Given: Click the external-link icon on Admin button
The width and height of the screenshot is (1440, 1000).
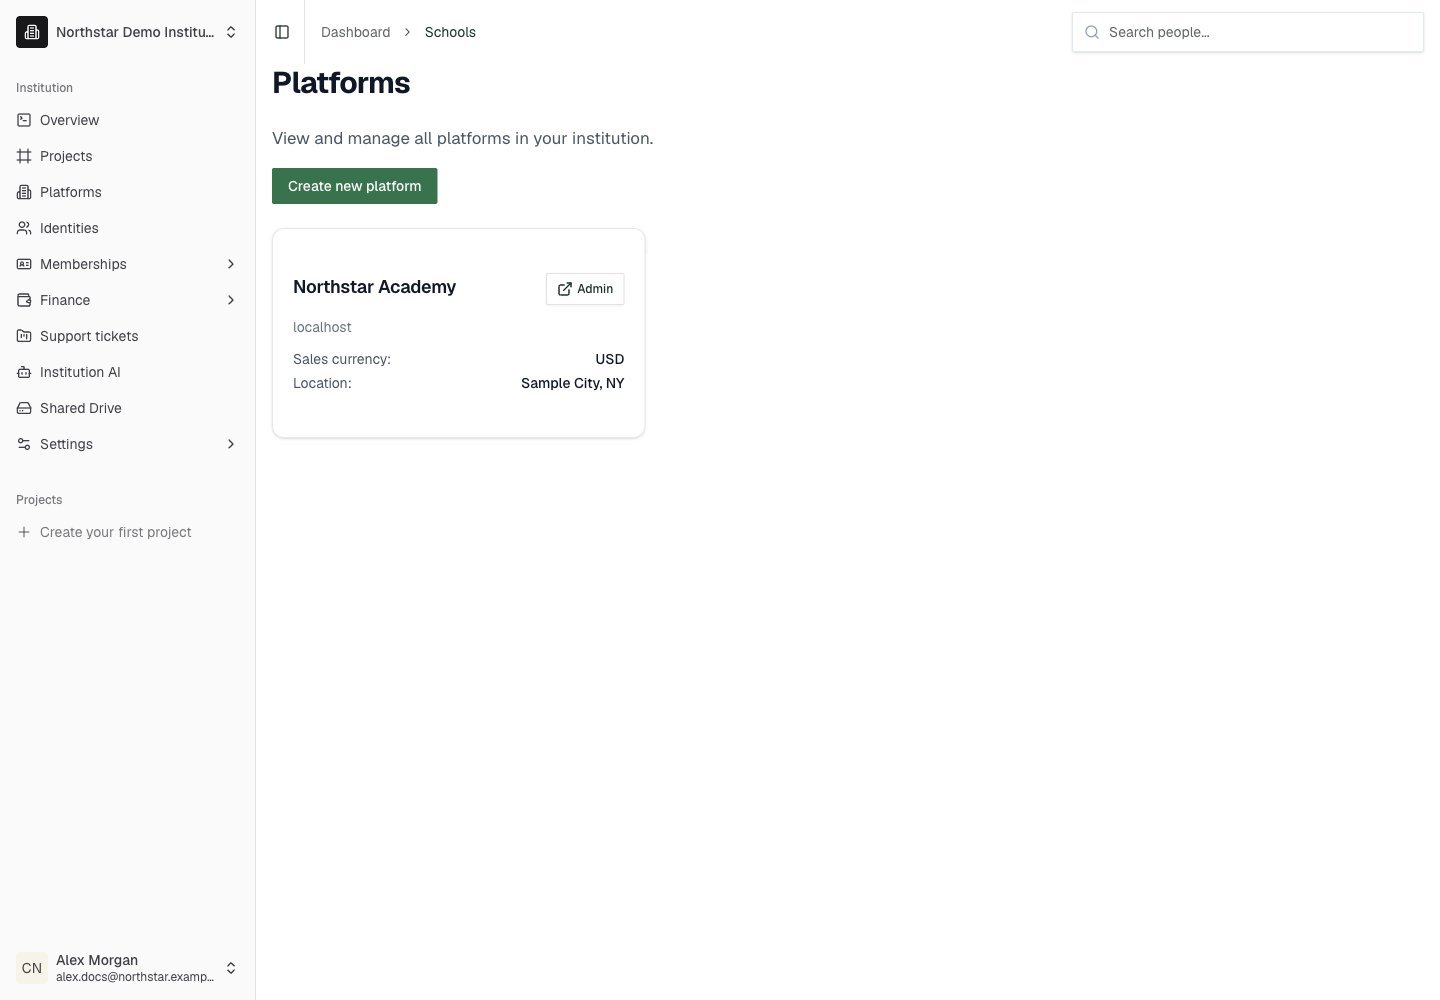Looking at the screenshot, I should tap(565, 289).
